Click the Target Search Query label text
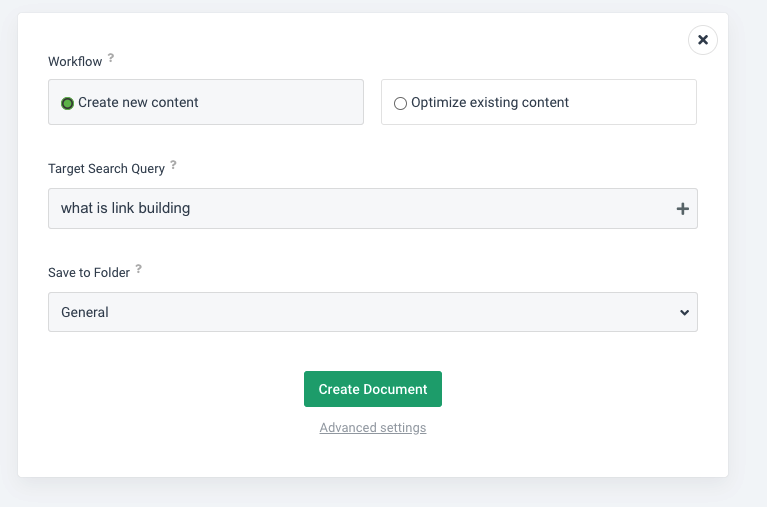 [106, 169]
